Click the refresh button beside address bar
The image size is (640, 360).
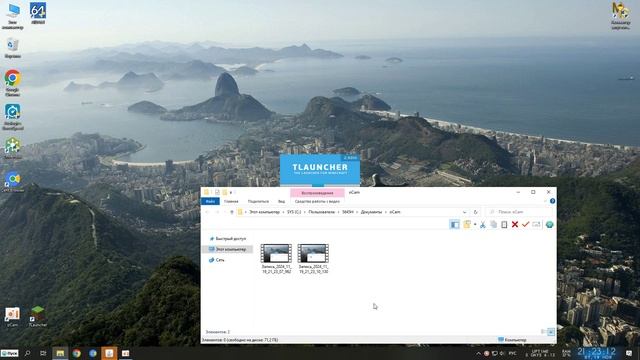point(476,212)
